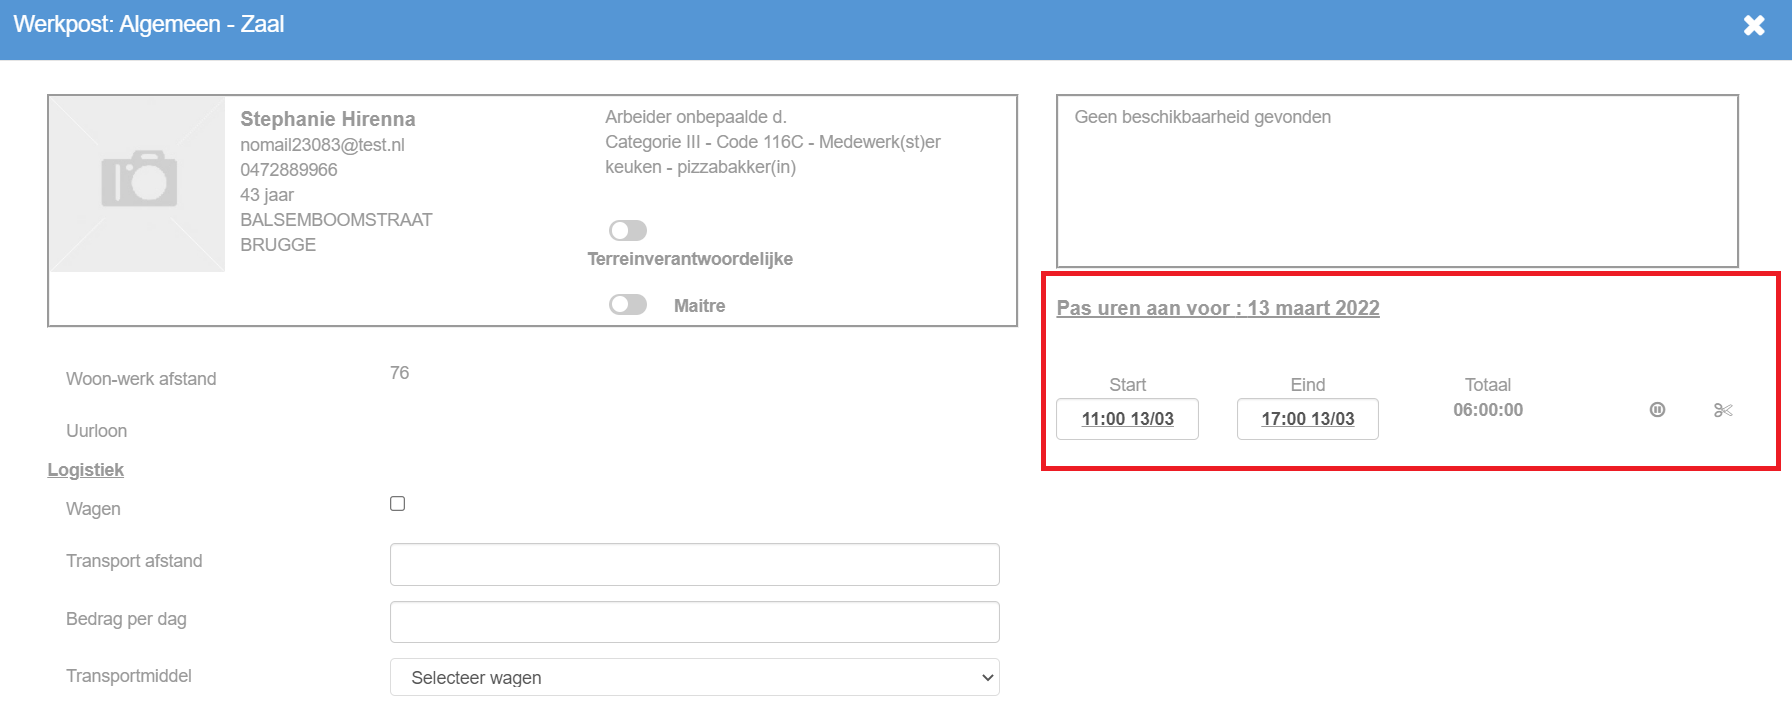Click the Uurloon label
1792x705 pixels.
(96, 431)
